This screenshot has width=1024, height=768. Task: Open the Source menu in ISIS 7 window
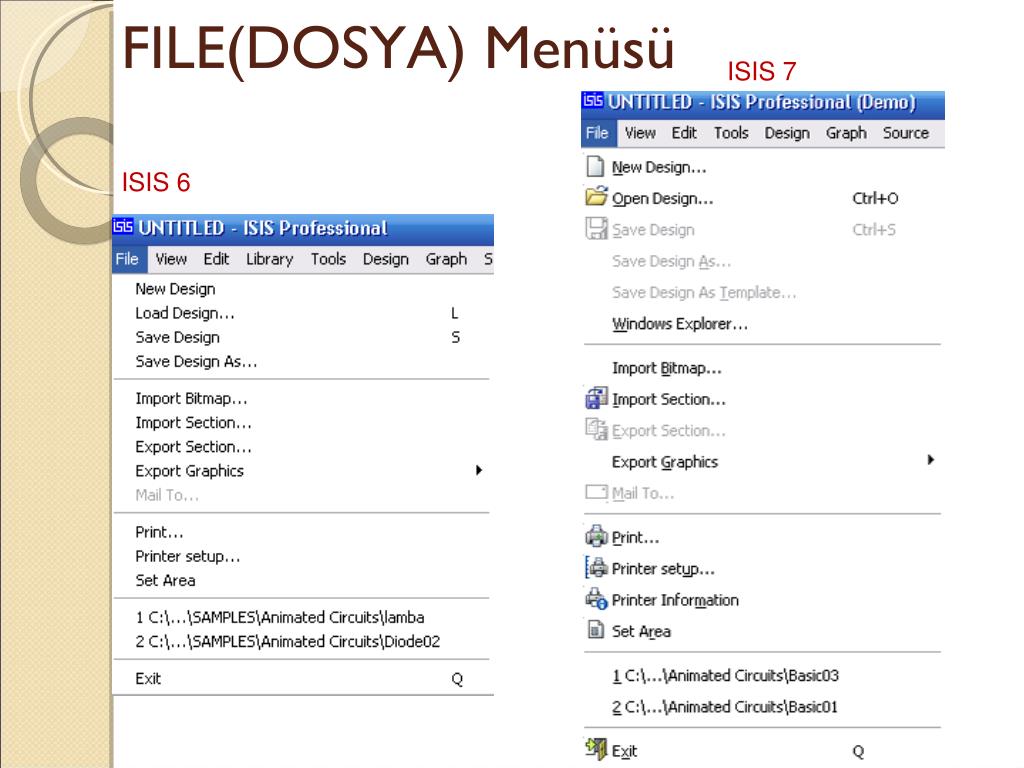pyautogui.click(x=906, y=133)
